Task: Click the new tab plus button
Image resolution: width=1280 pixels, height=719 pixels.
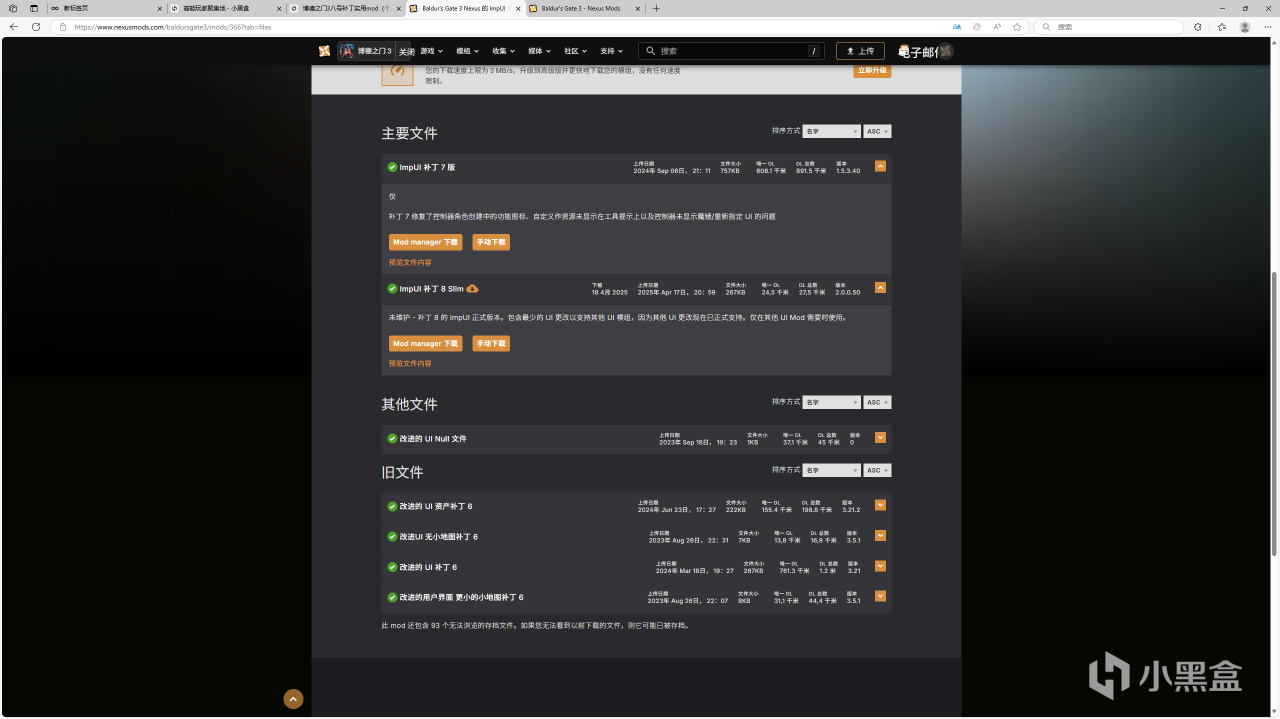Action: 656,8
